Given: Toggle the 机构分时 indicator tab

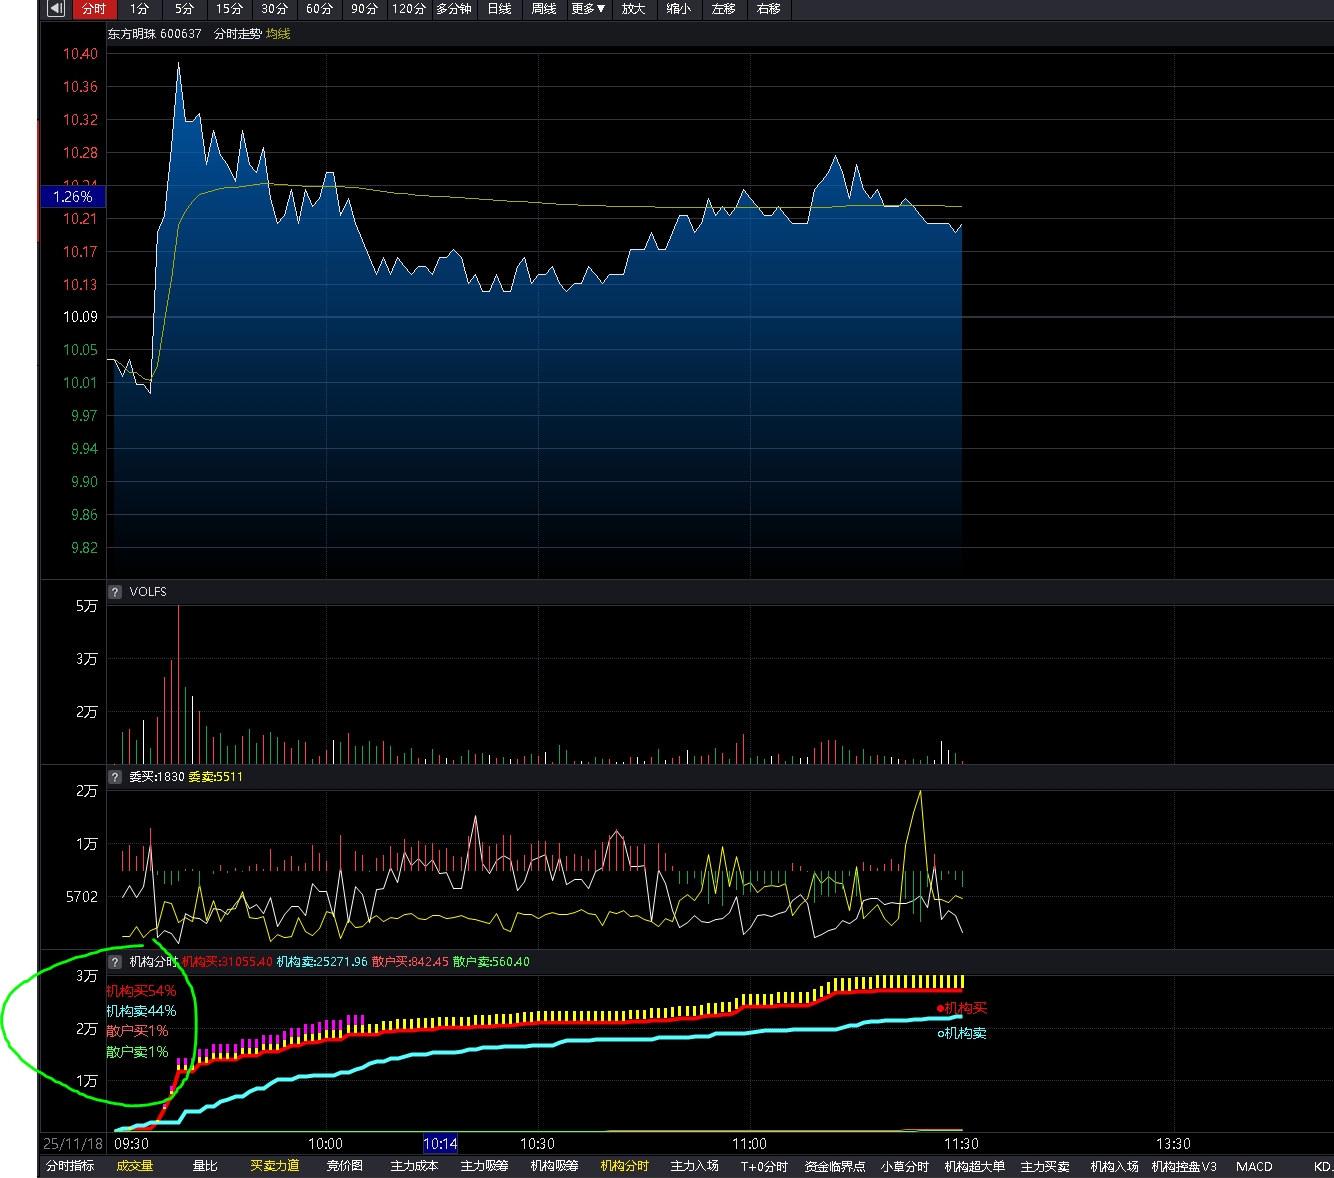Looking at the screenshot, I should click(624, 1166).
